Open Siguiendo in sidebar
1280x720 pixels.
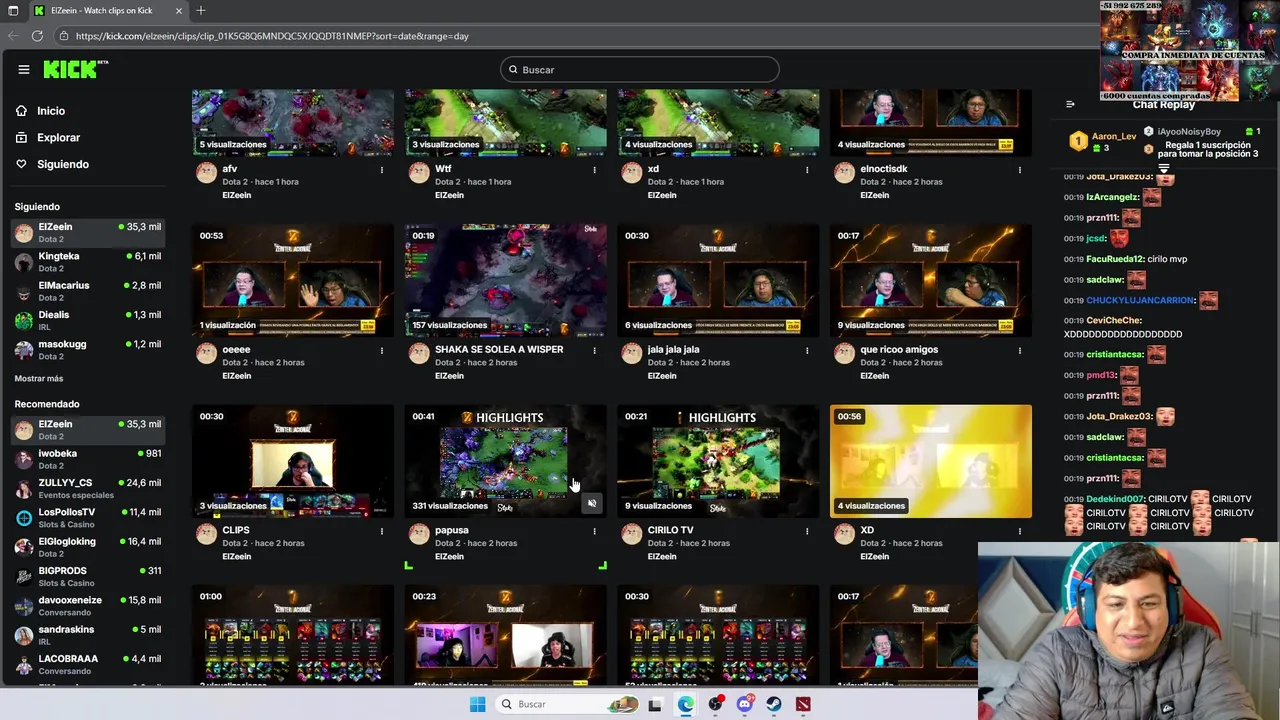[63, 164]
